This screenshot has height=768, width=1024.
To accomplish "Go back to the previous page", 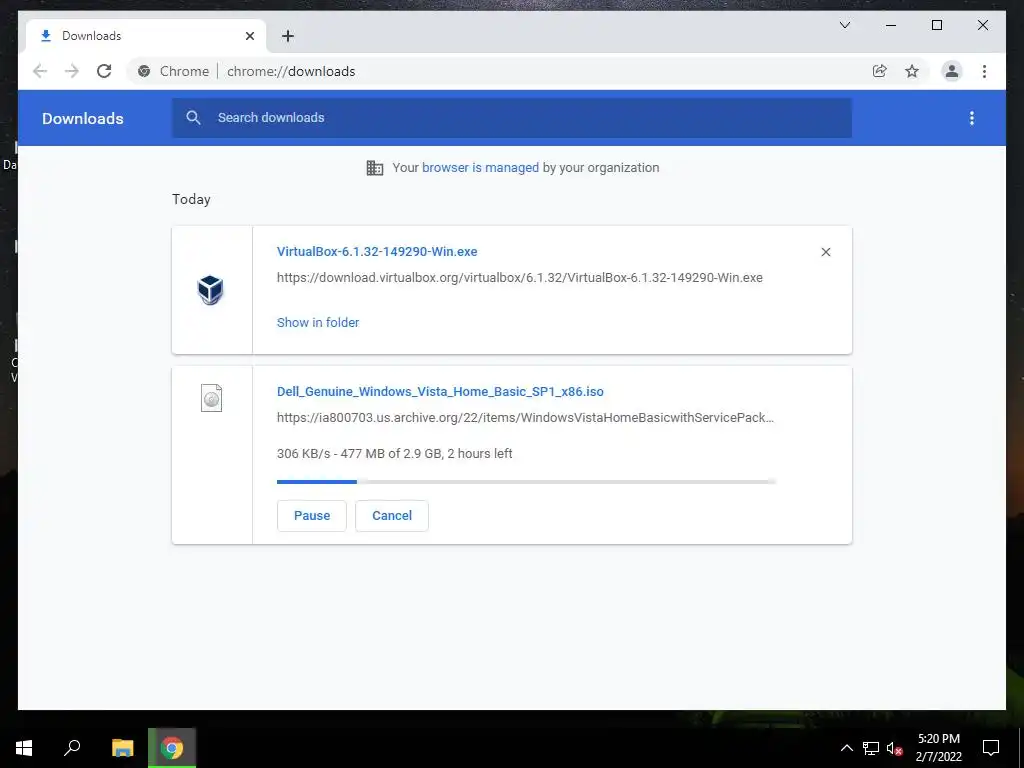I will point(40,71).
